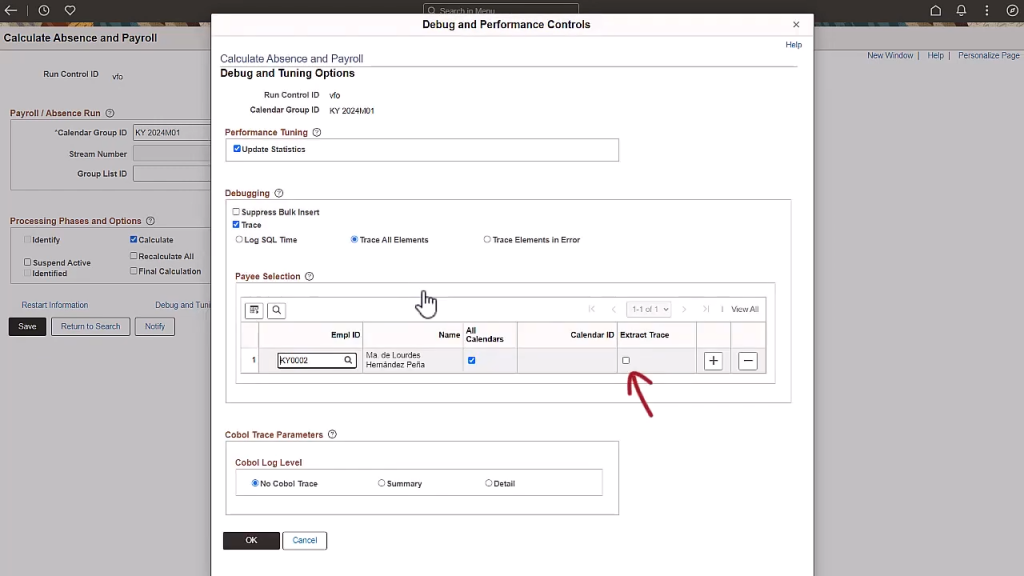
Task: Open the grid personalize icon in Payee Selection
Action: 255,310
